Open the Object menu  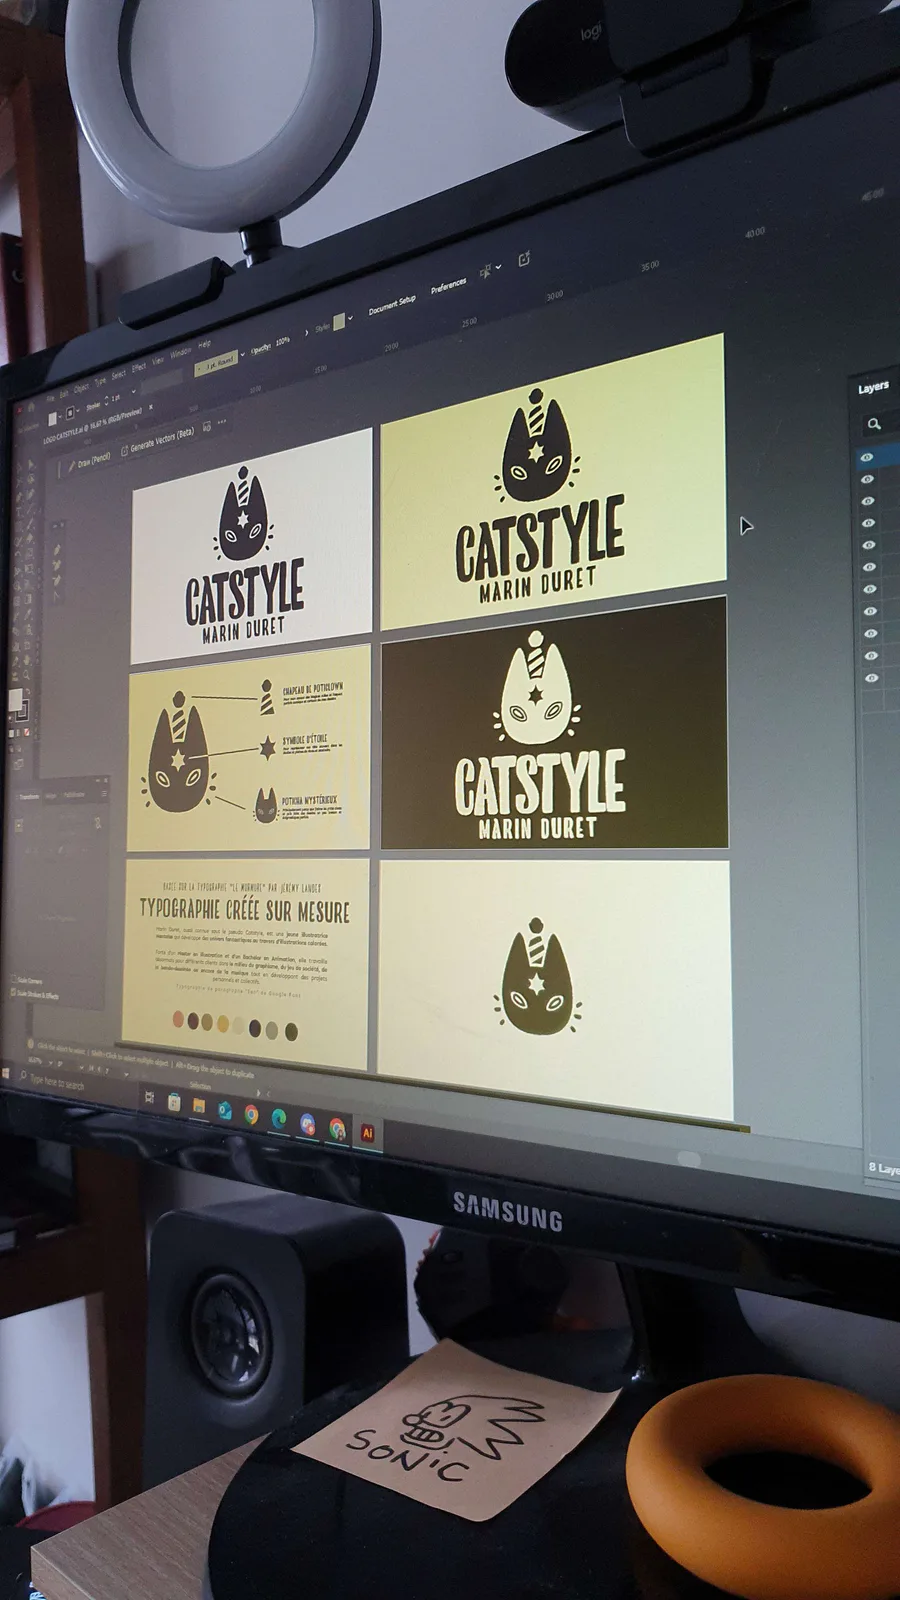(81, 387)
